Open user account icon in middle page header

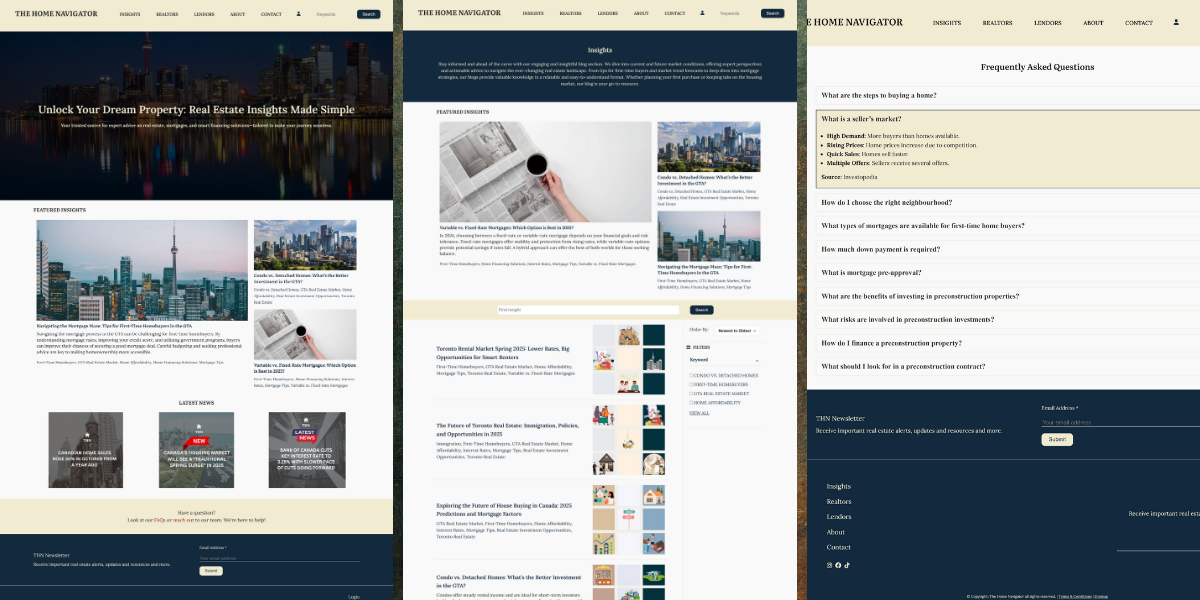(x=702, y=13)
